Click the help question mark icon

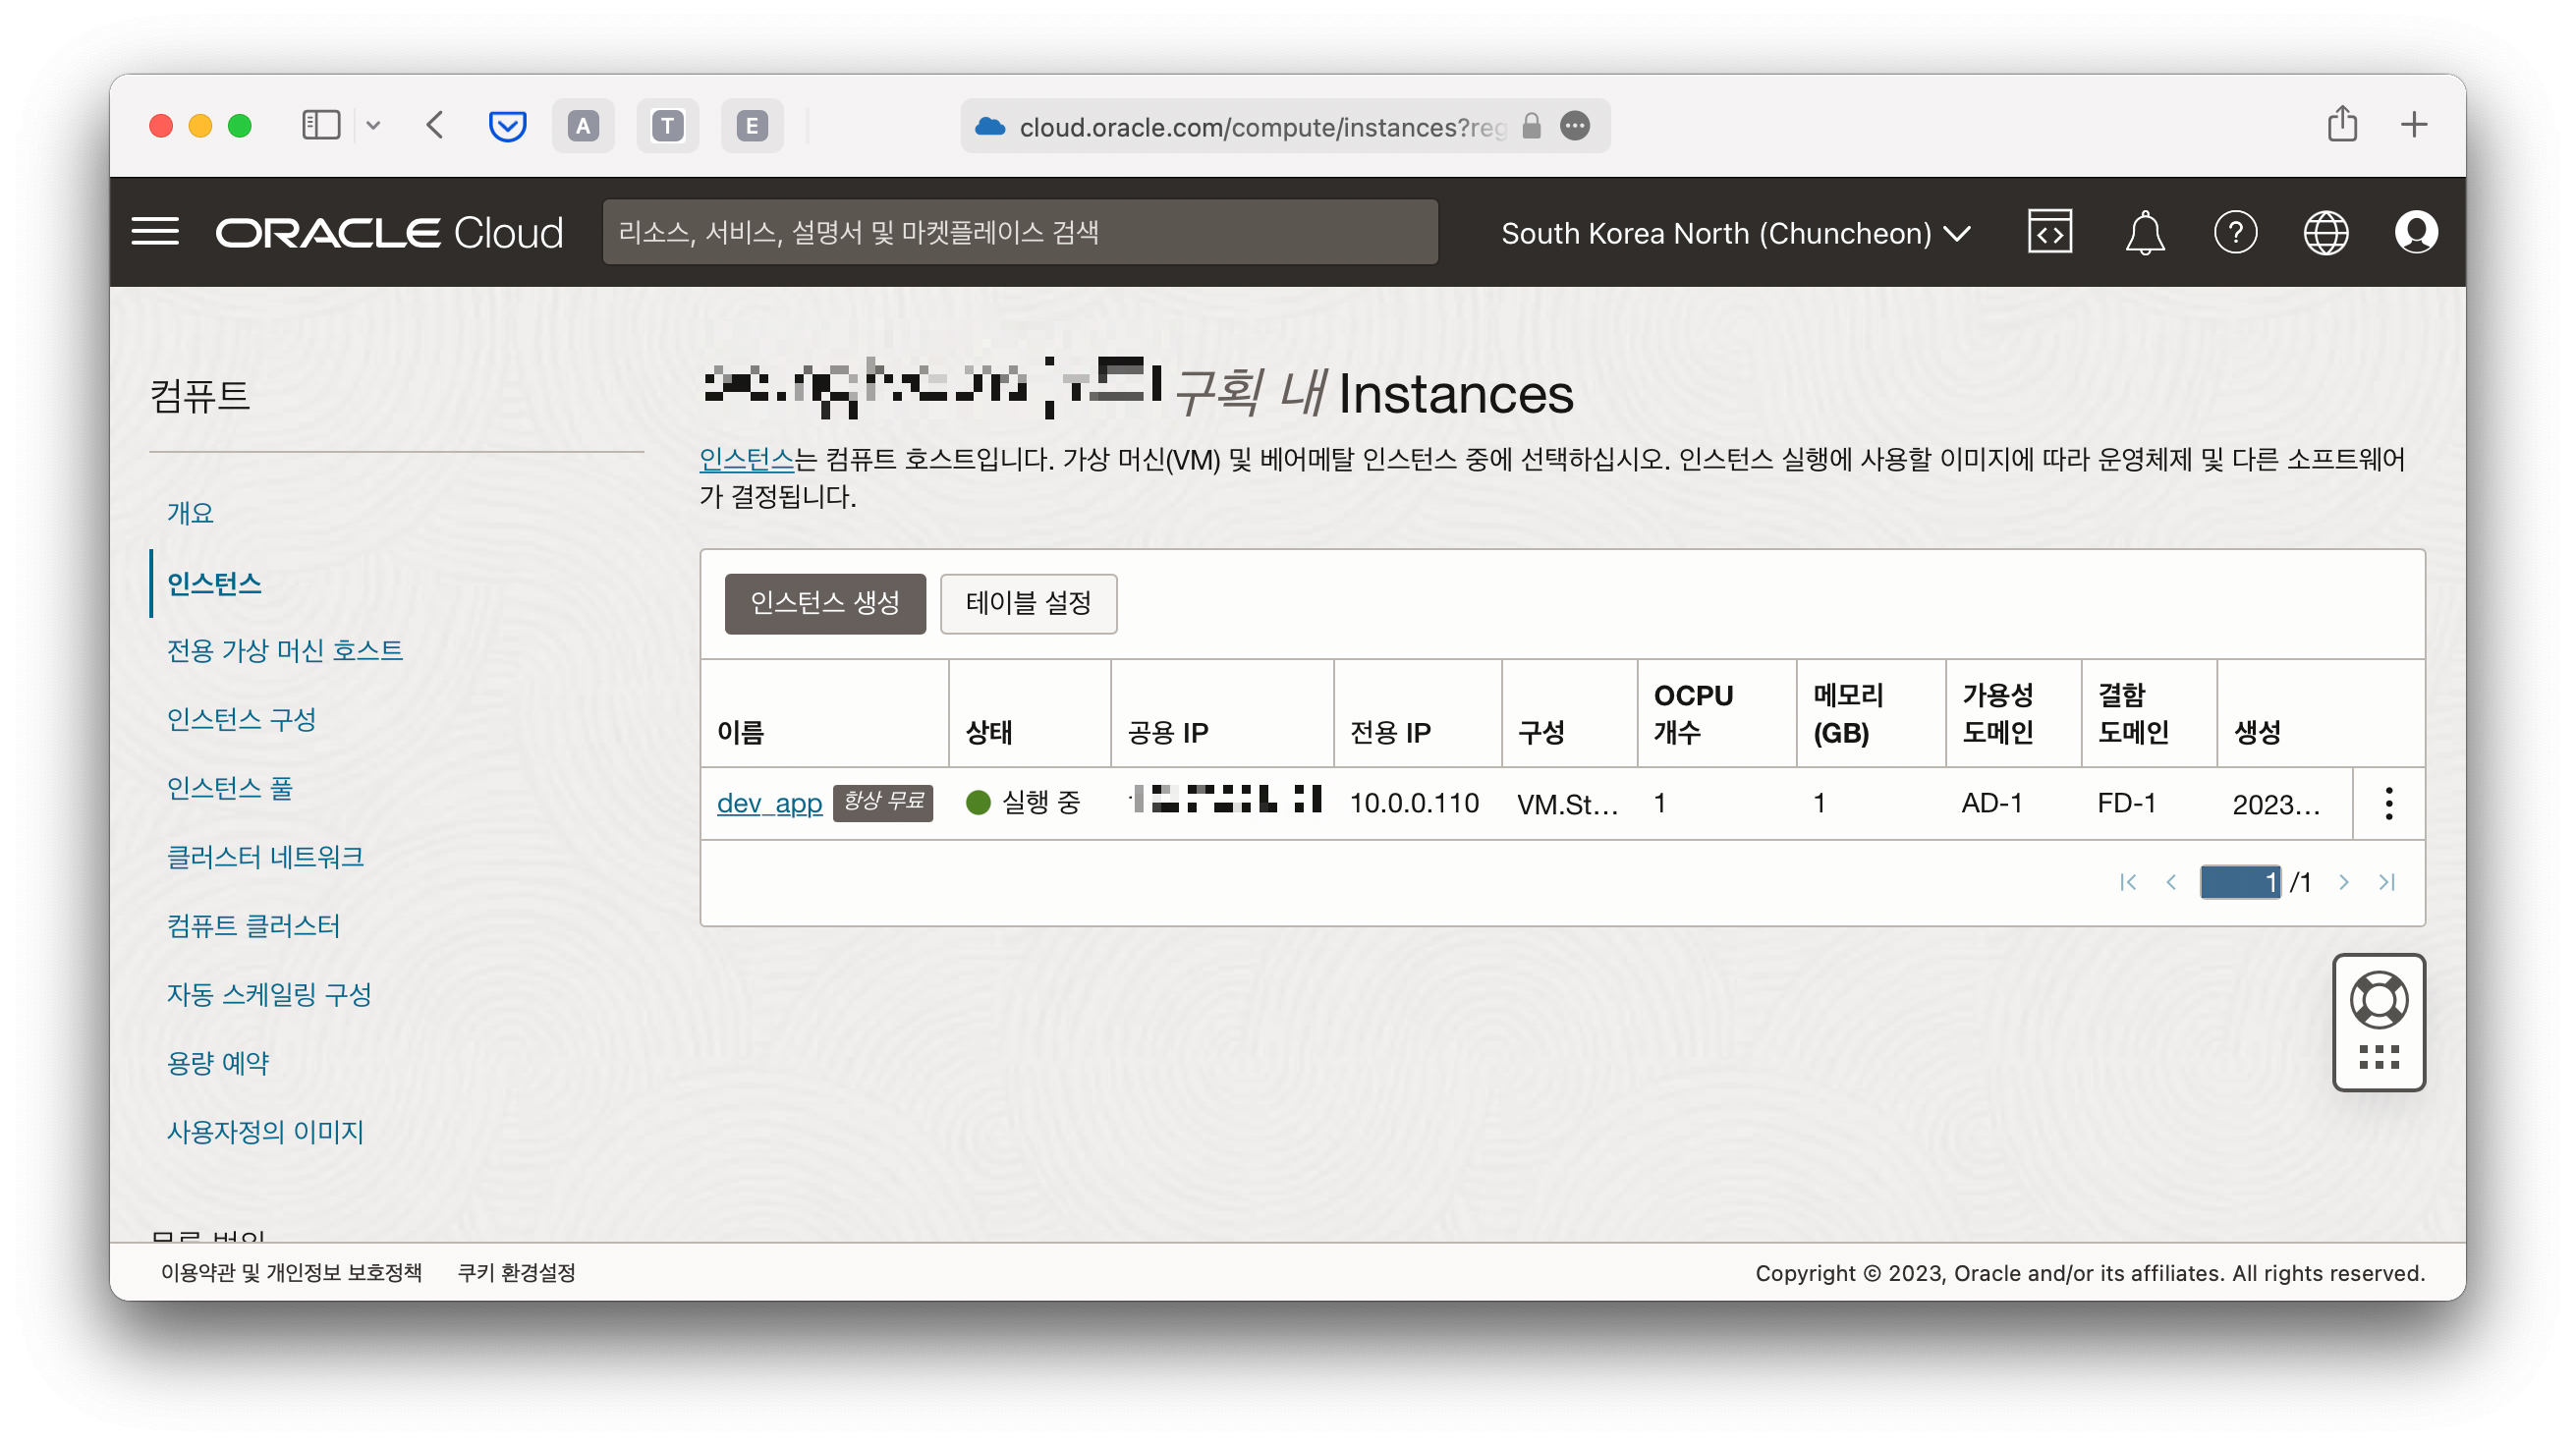(x=2235, y=233)
